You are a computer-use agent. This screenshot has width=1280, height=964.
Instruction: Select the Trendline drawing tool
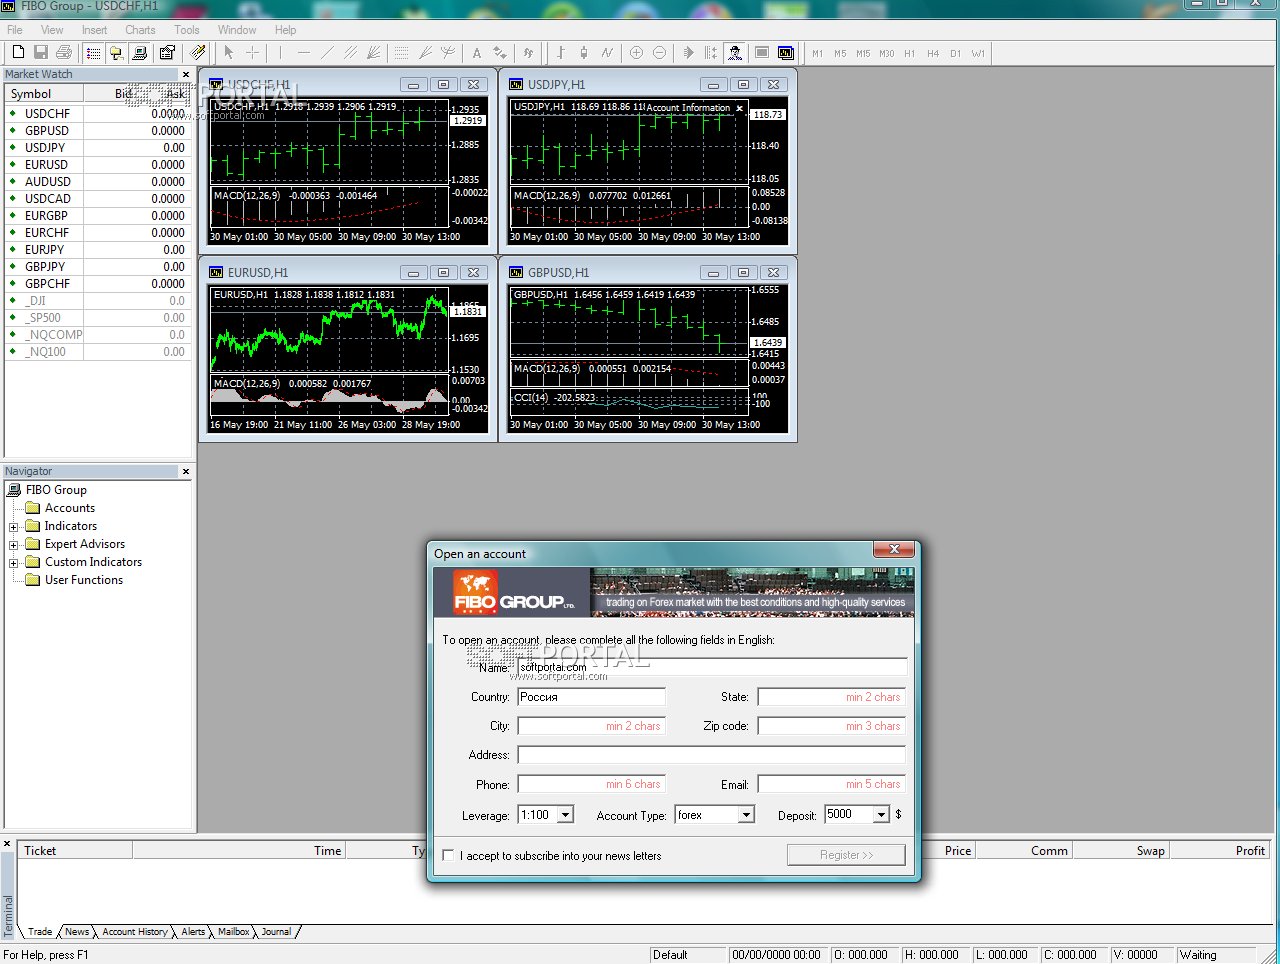(x=327, y=52)
